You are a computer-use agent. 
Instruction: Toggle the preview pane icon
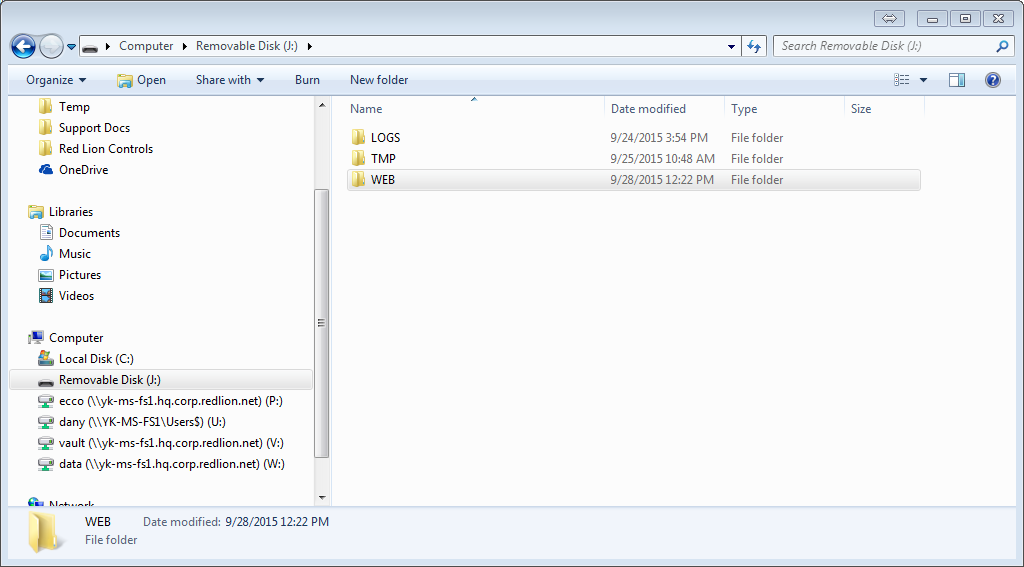tap(957, 80)
